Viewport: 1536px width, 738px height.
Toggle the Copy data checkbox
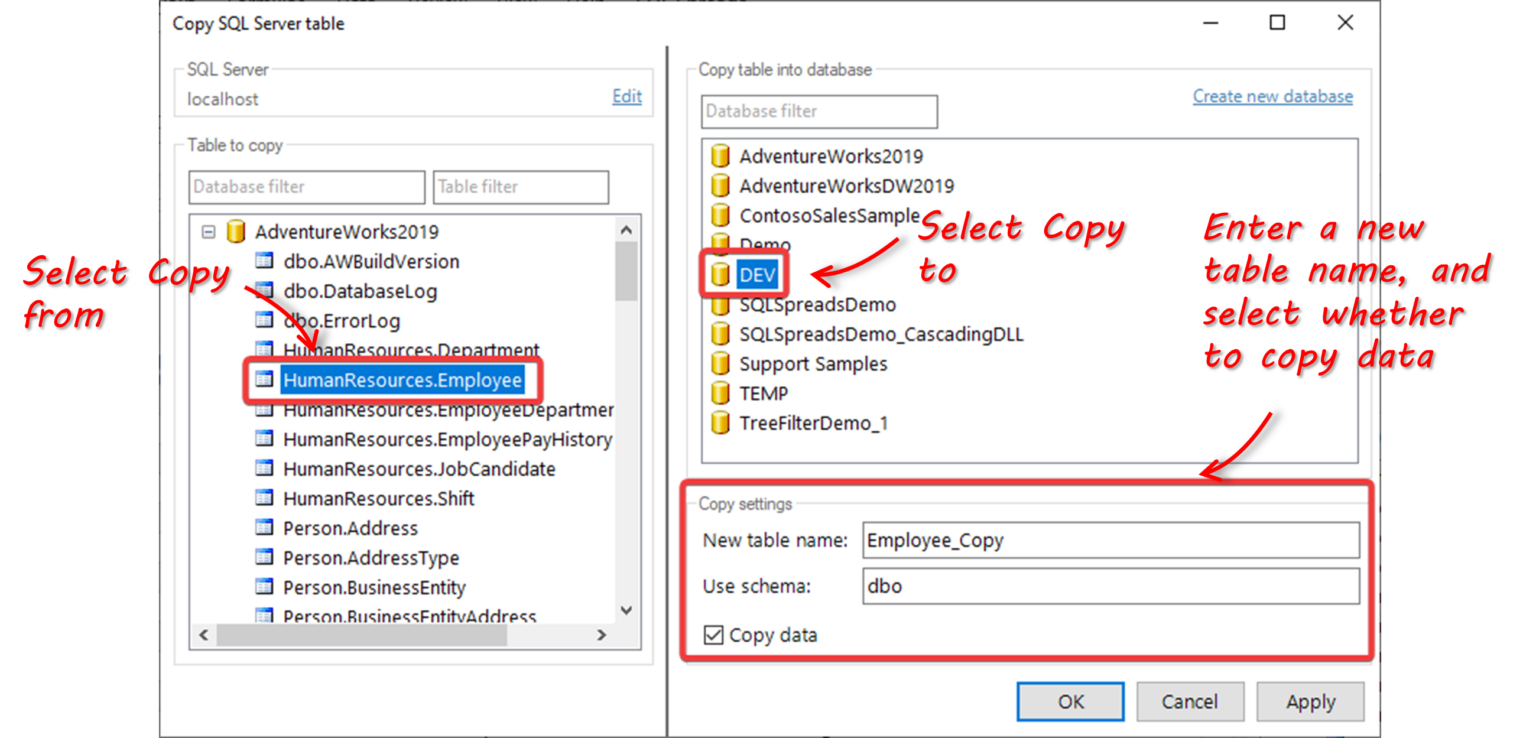point(713,635)
